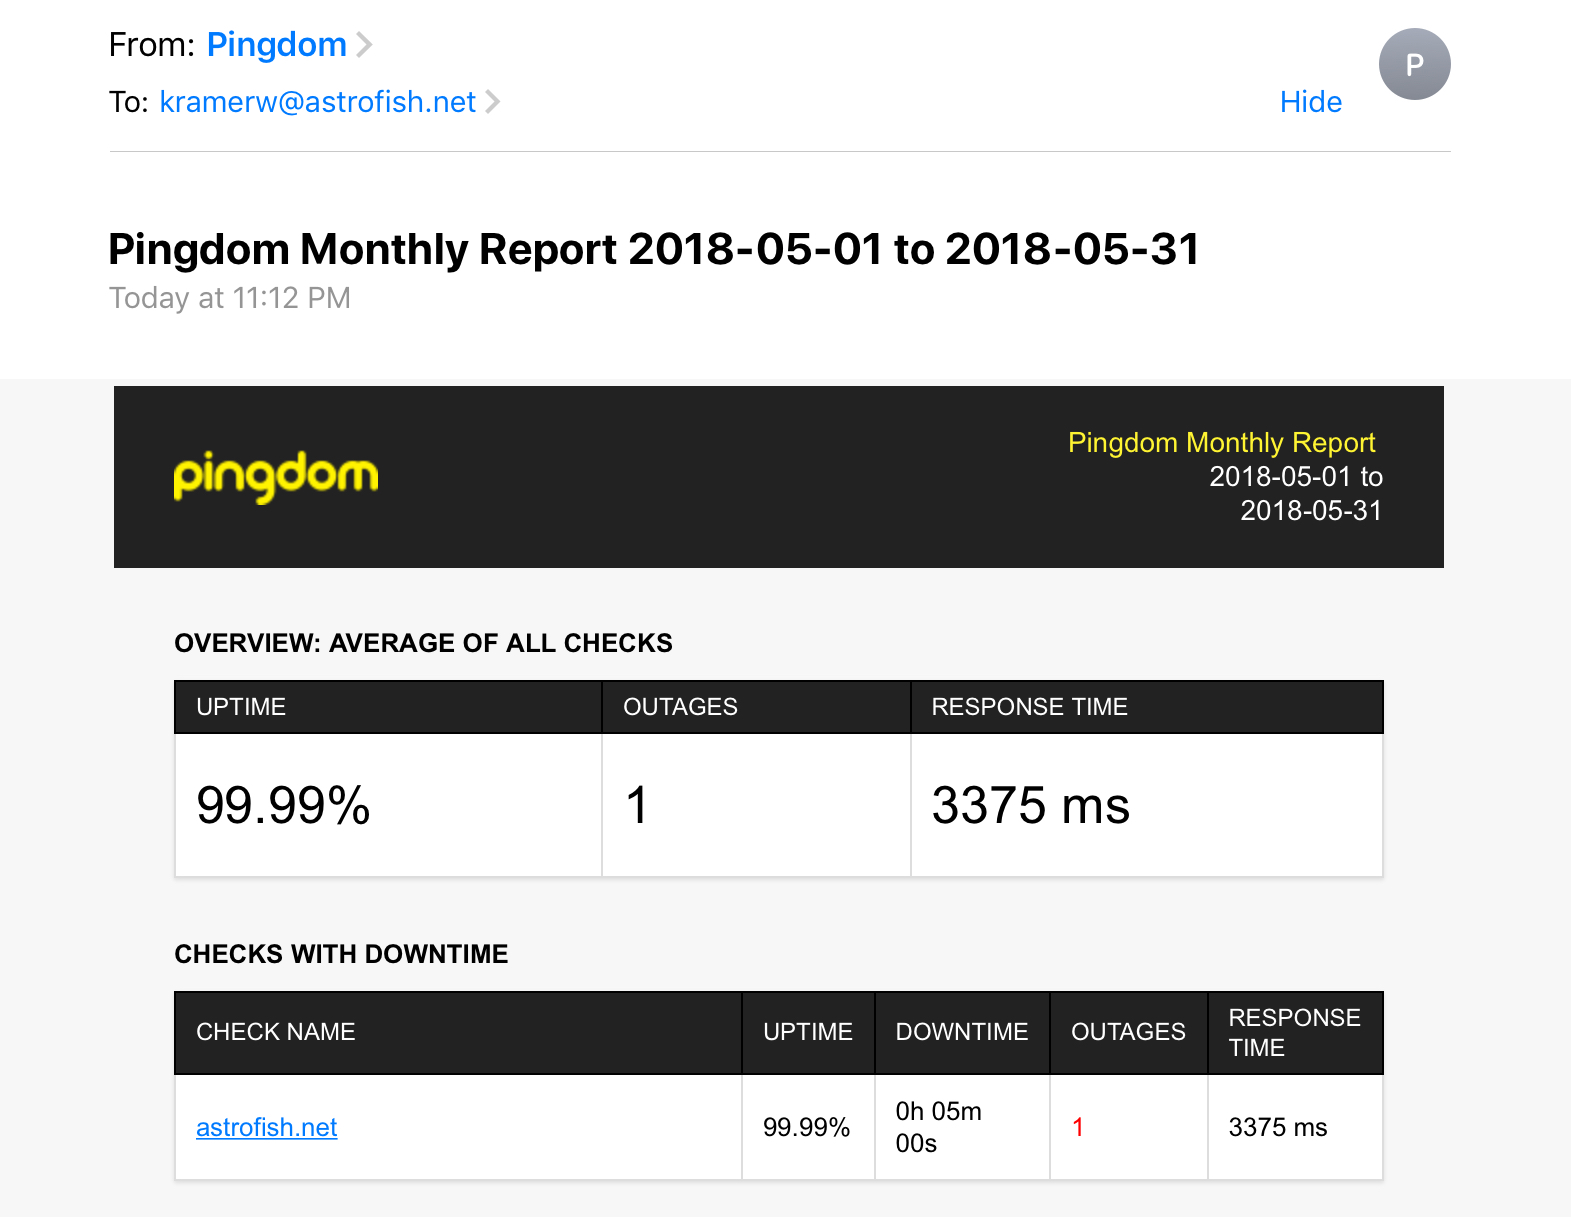Click the yellow pingdom logo
Screen dimensions: 1571x1217
point(275,477)
